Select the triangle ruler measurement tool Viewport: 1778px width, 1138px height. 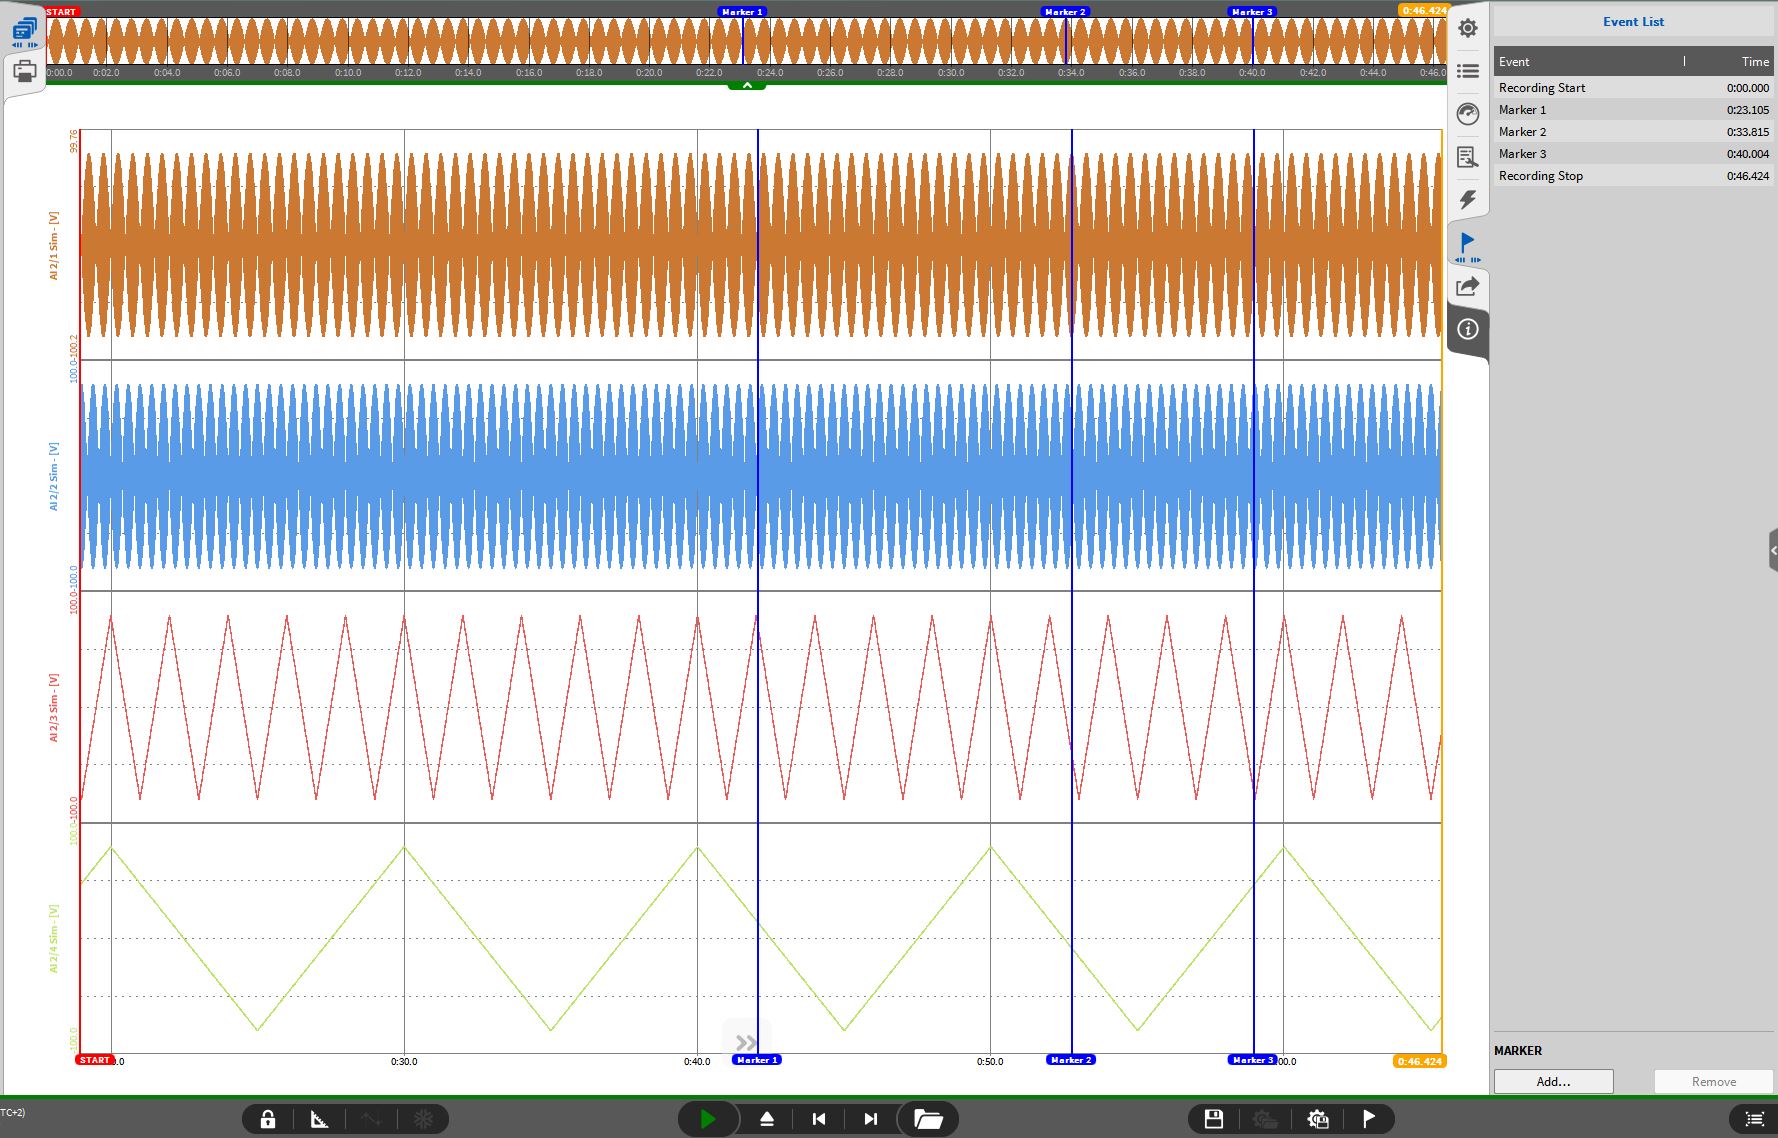coord(320,1119)
